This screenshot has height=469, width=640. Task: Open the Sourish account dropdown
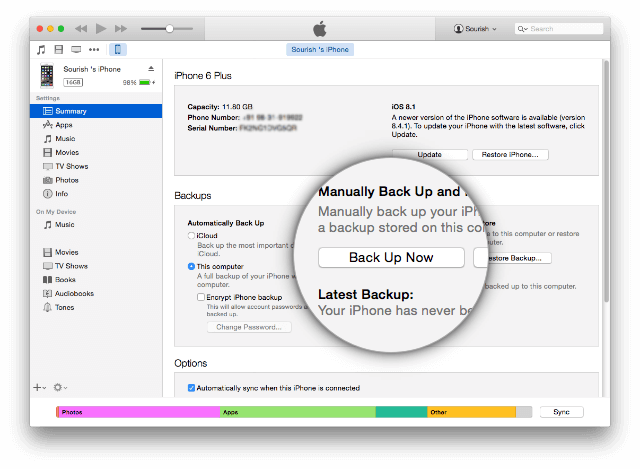475,29
